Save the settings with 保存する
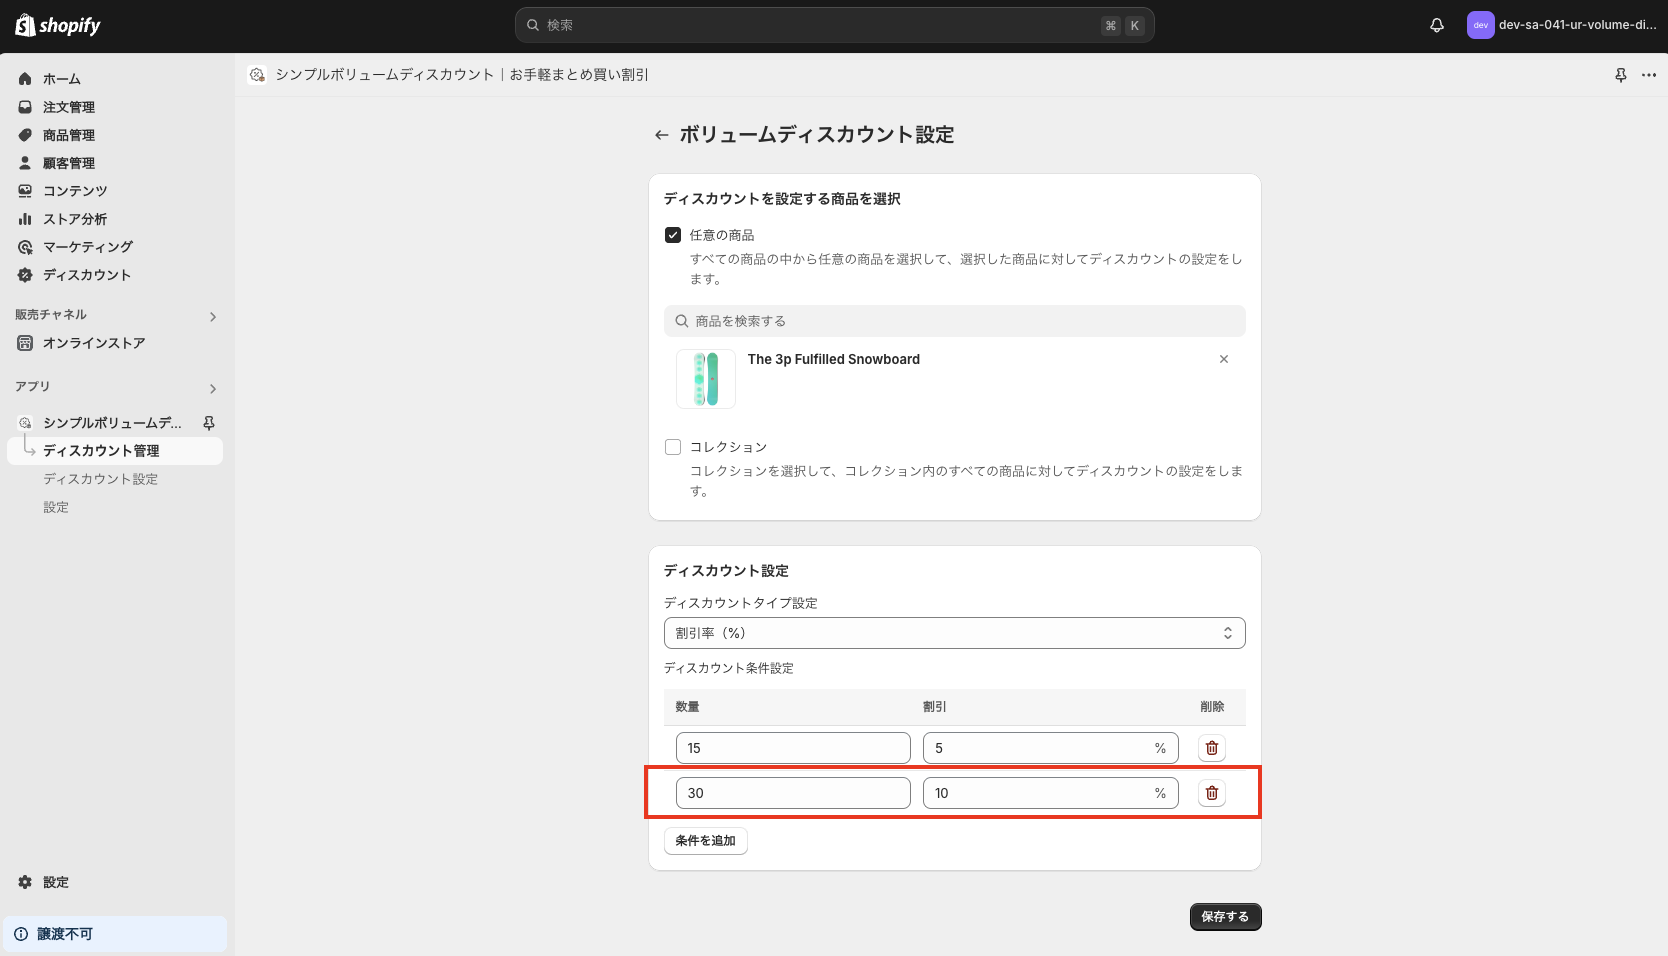 click(x=1224, y=916)
